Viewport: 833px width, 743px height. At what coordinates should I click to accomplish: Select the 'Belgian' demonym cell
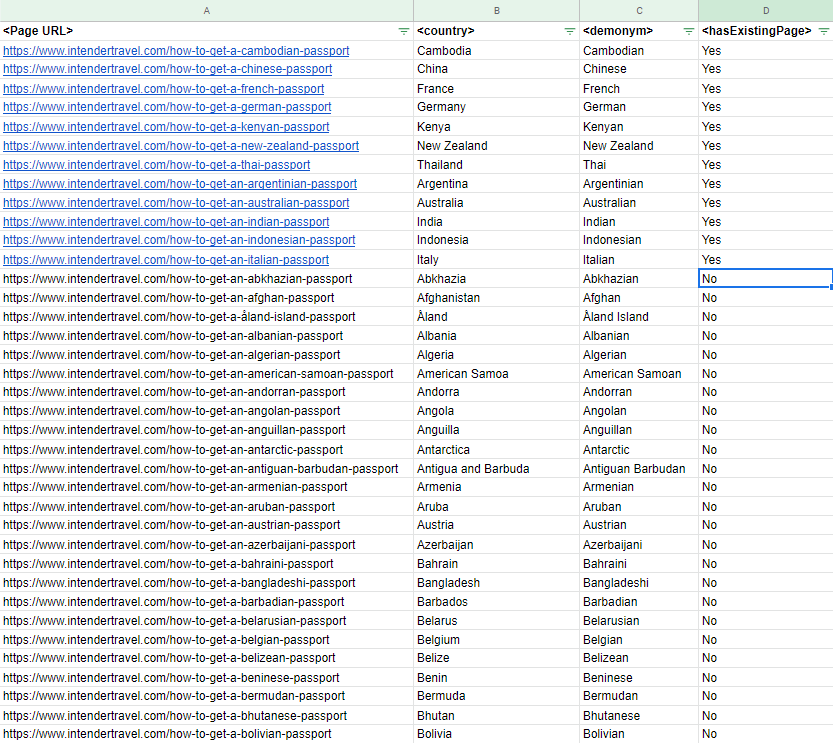coord(639,640)
